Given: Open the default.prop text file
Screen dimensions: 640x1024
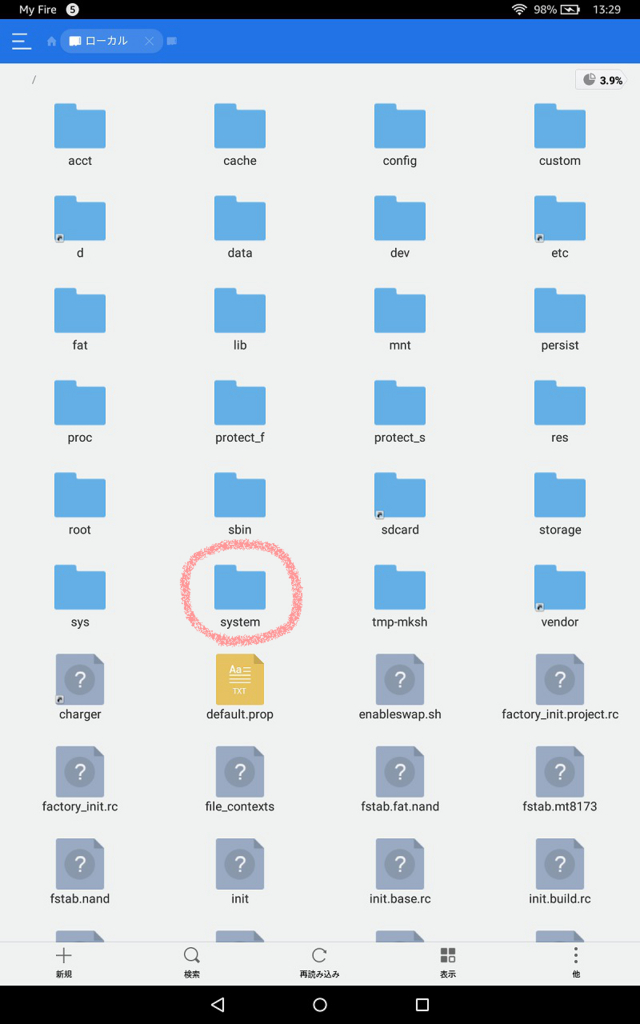Looking at the screenshot, I should pos(240,688).
